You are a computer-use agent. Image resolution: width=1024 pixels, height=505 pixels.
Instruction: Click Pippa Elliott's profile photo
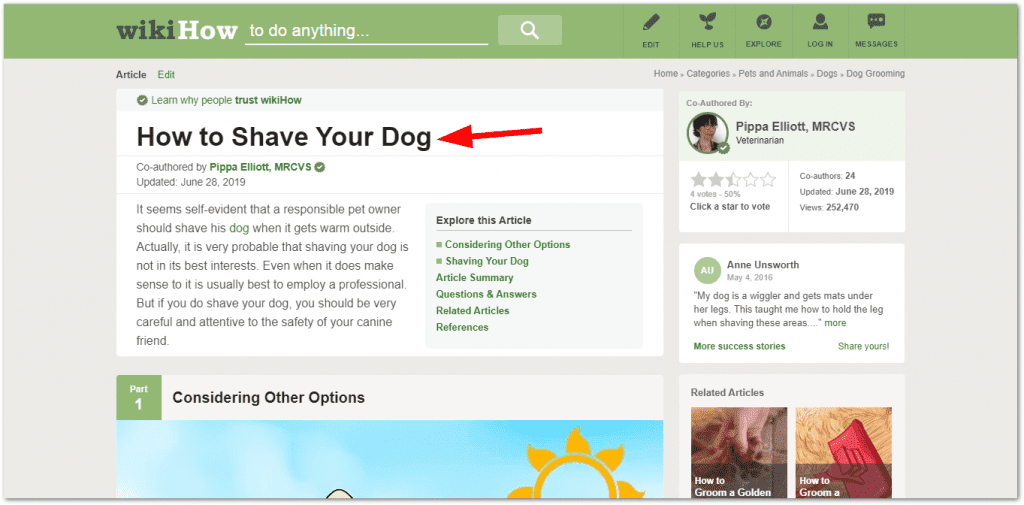707,133
